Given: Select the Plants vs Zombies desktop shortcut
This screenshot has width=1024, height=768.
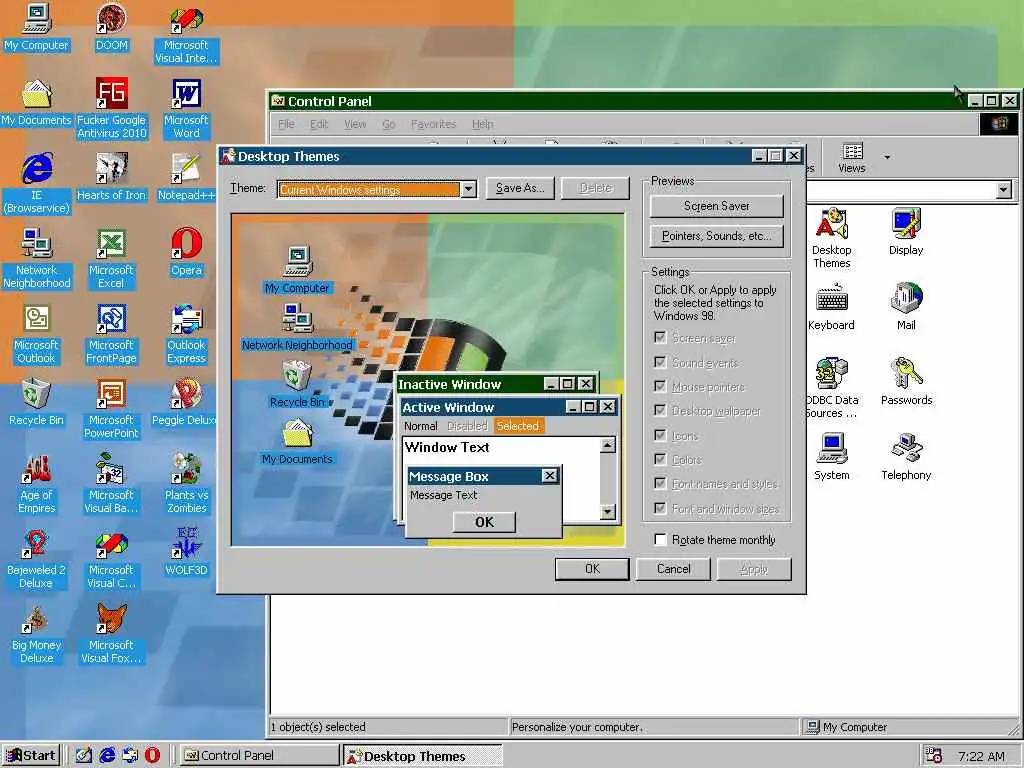Looking at the screenshot, I should click(x=186, y=484).
